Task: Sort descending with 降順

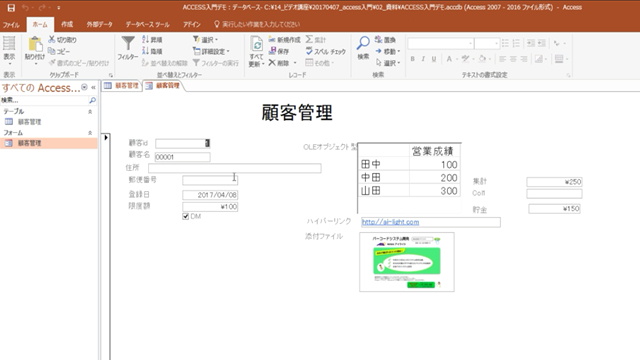Action: click(152, 51)
